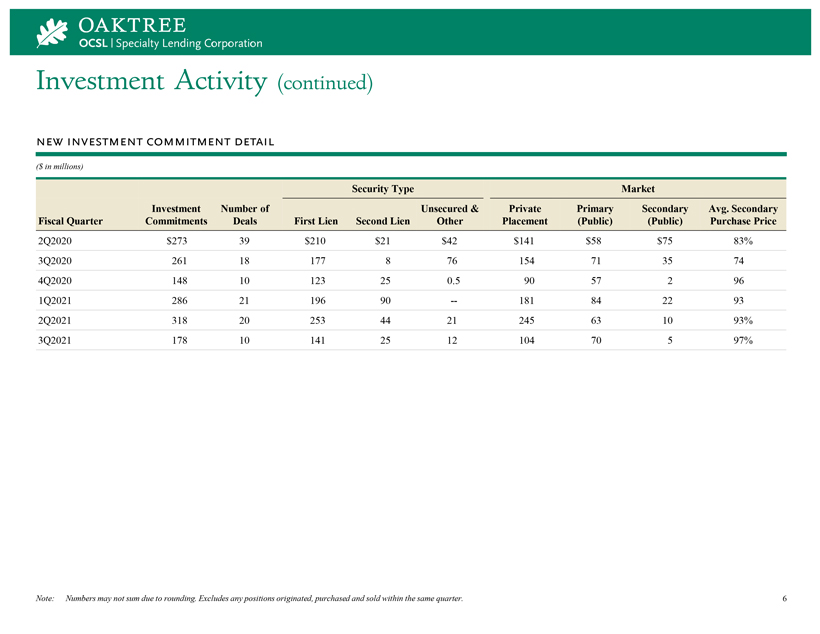Click the New Investment Commitment Detail heading

[x=155, y=141]
